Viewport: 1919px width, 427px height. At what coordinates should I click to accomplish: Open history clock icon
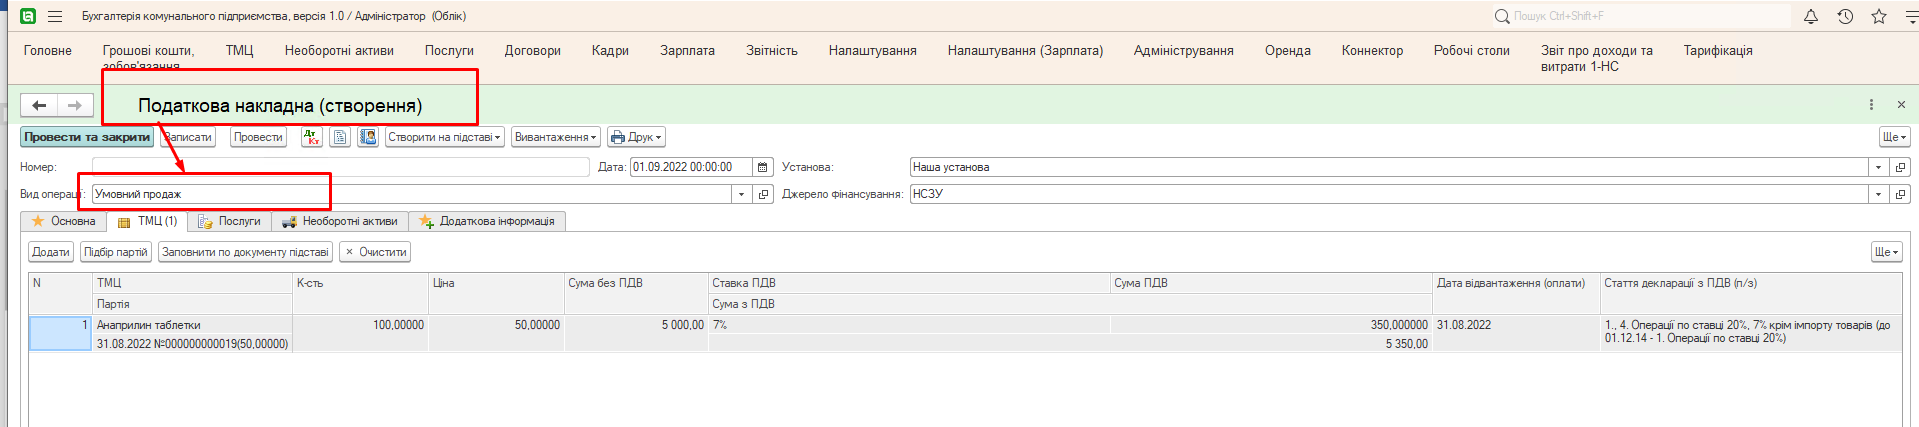click(1845, 16)
